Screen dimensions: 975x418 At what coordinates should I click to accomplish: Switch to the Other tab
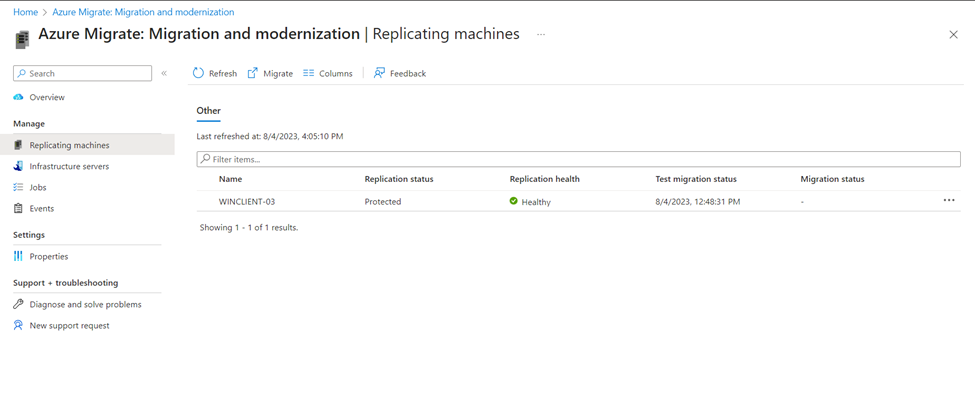(x=208, y=111)
